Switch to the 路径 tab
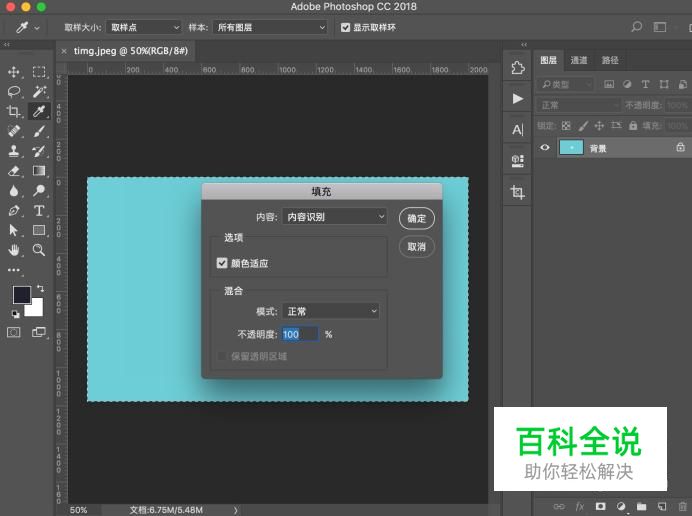692x516 pixels. (x=610, y=60)
